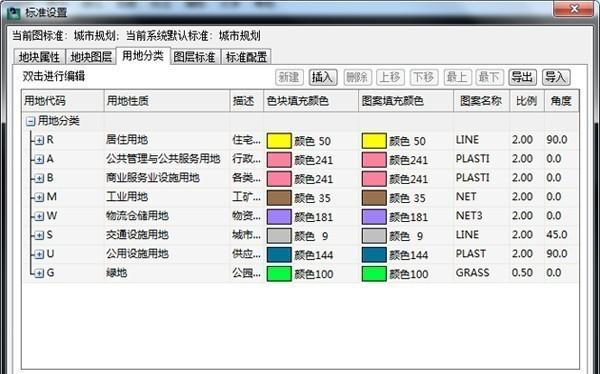The image size is (600, 374).
Task: Pick the yellow block fill swatch for 居住用地
Action: pyautogui.click(x=279, y=141)
